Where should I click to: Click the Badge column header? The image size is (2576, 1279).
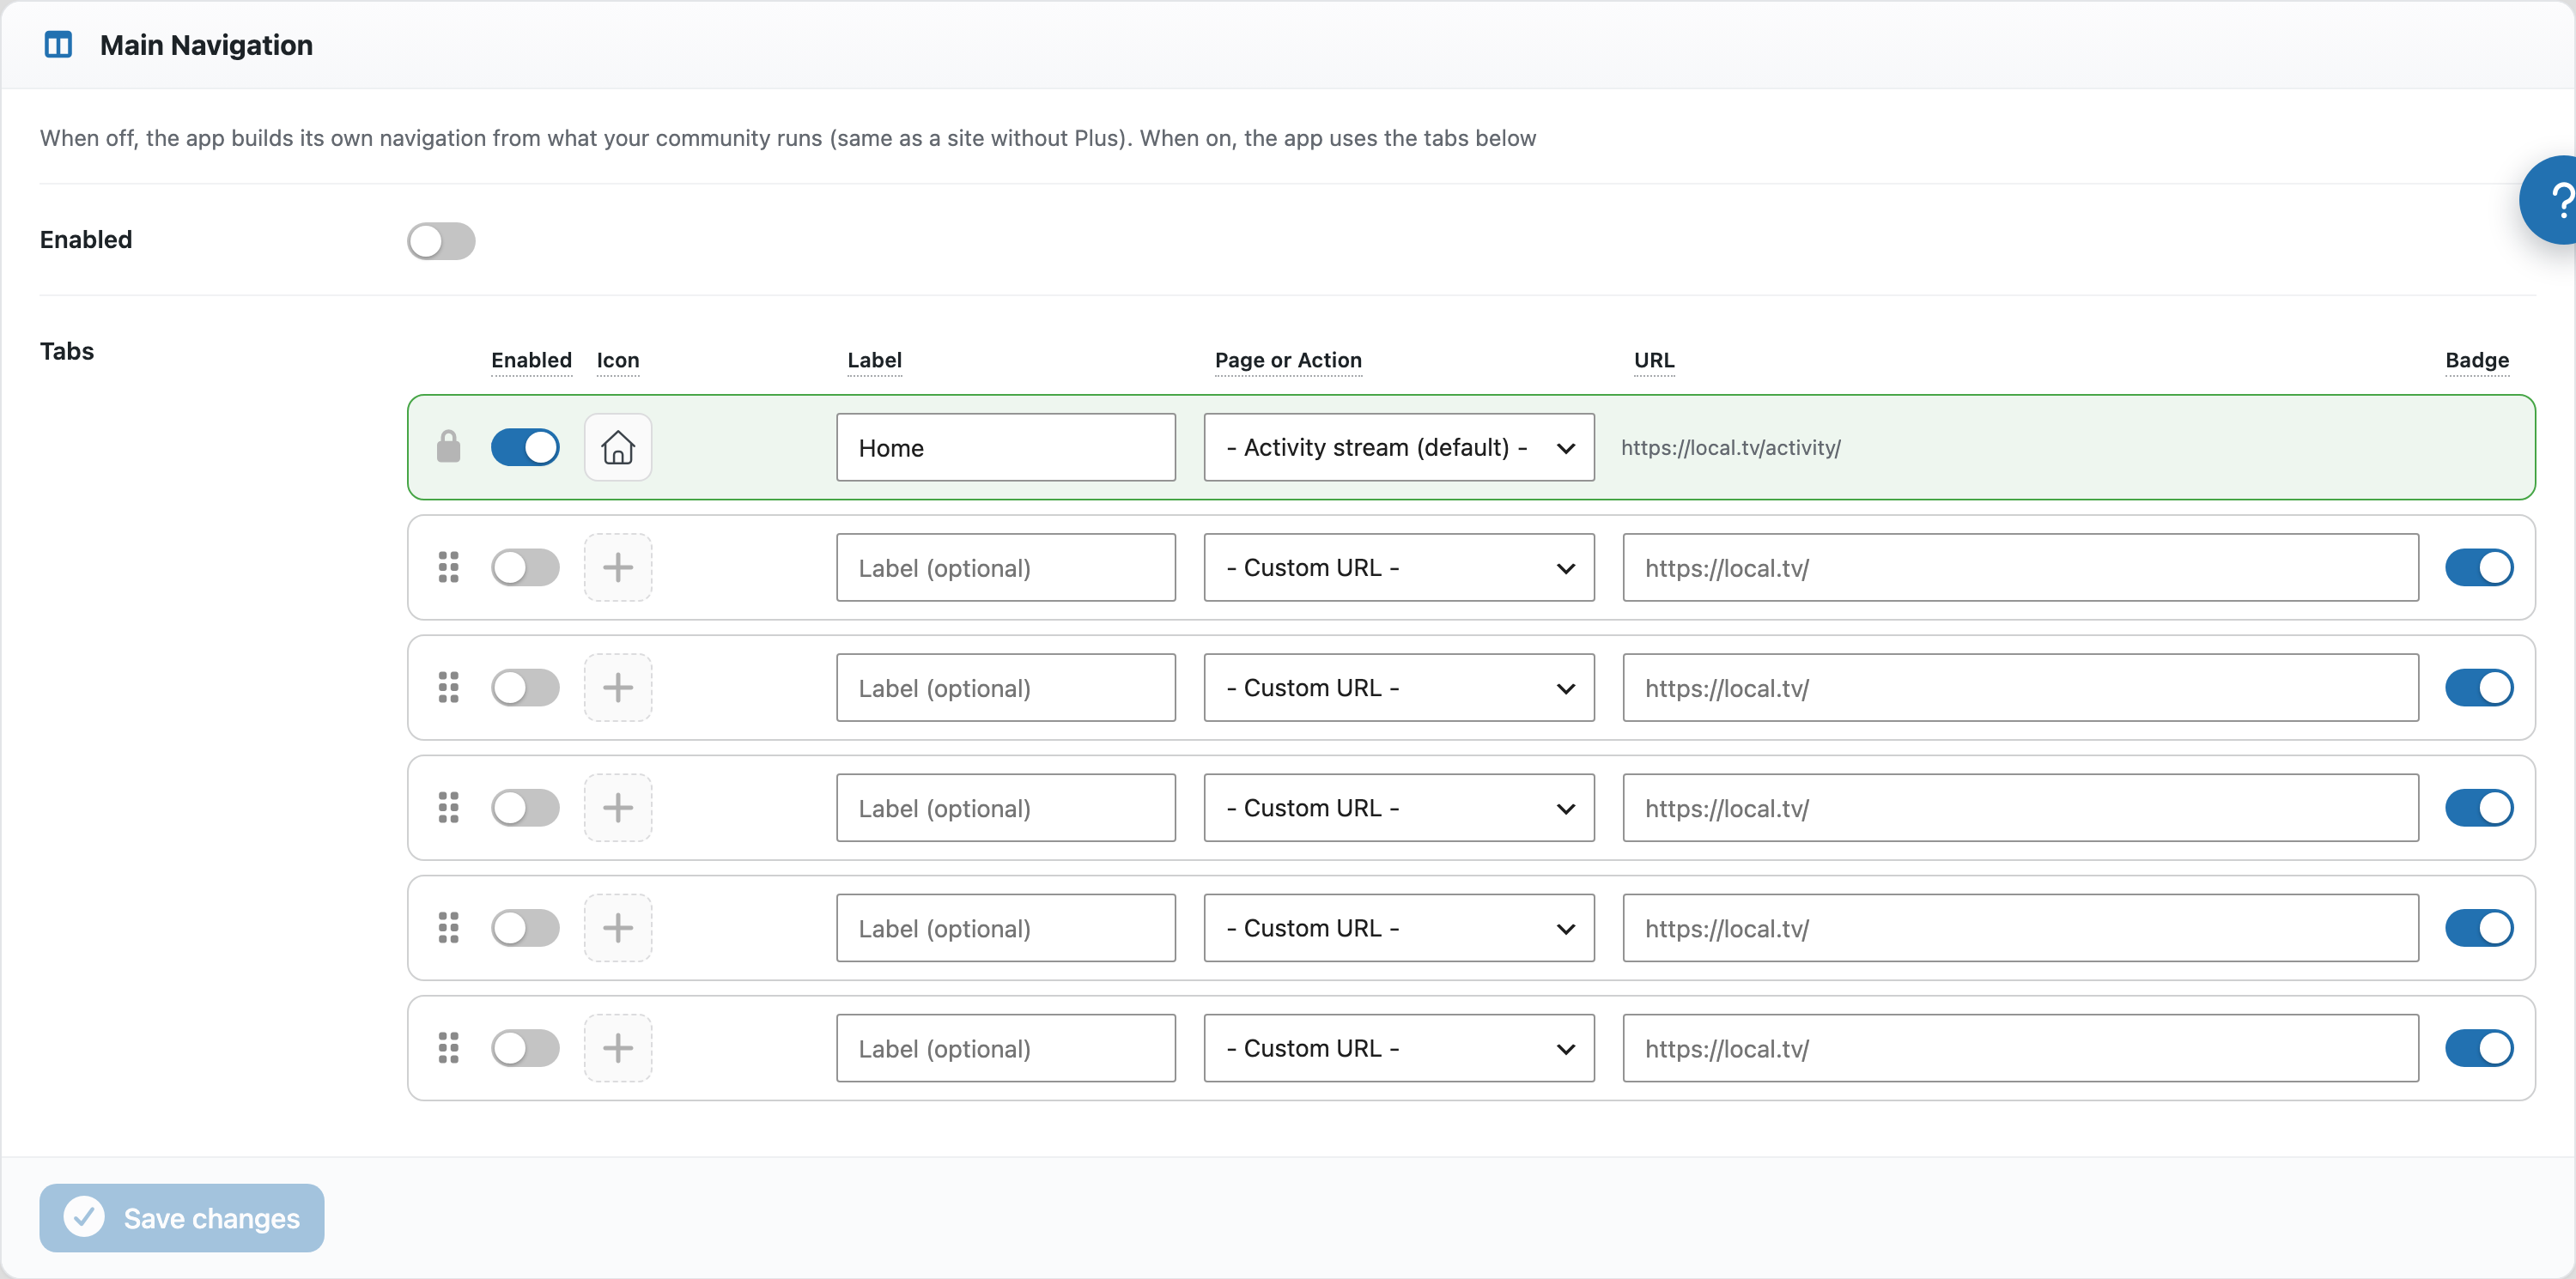2477,360
